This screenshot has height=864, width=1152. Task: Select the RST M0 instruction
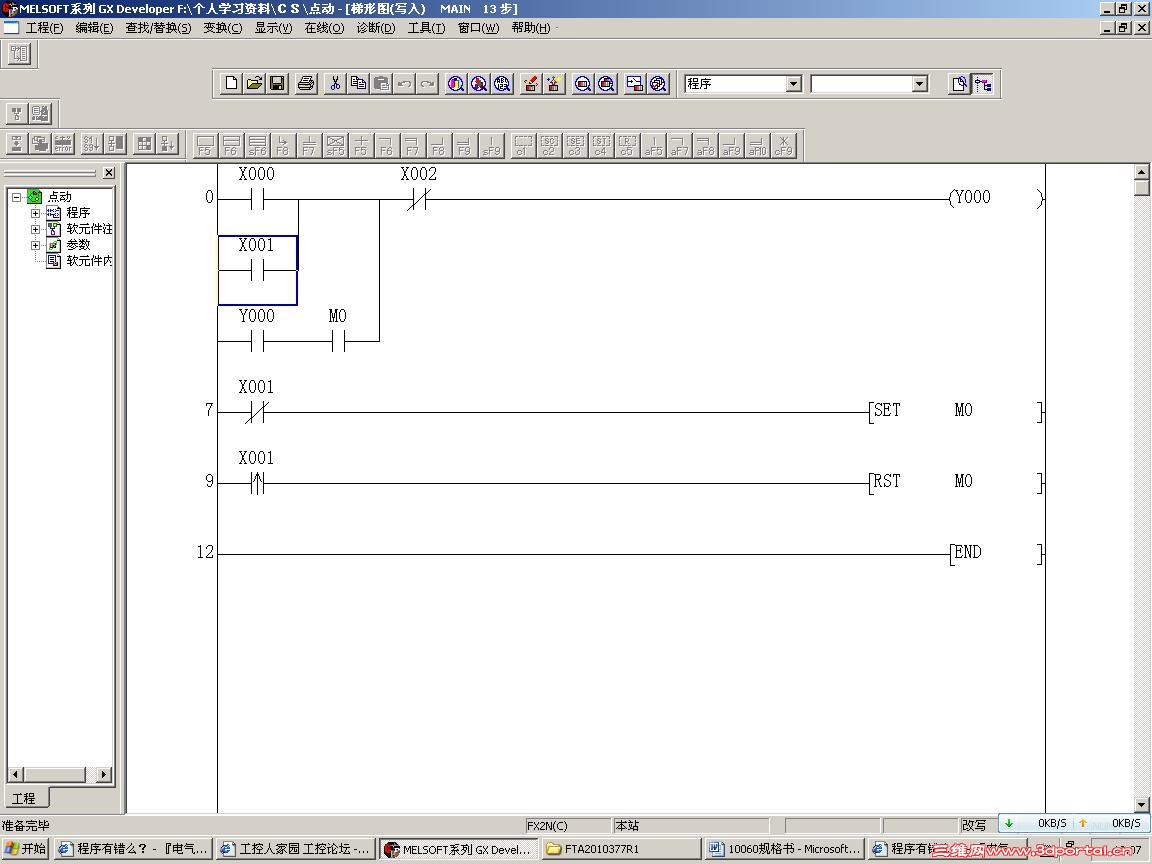tap(955, 482)
